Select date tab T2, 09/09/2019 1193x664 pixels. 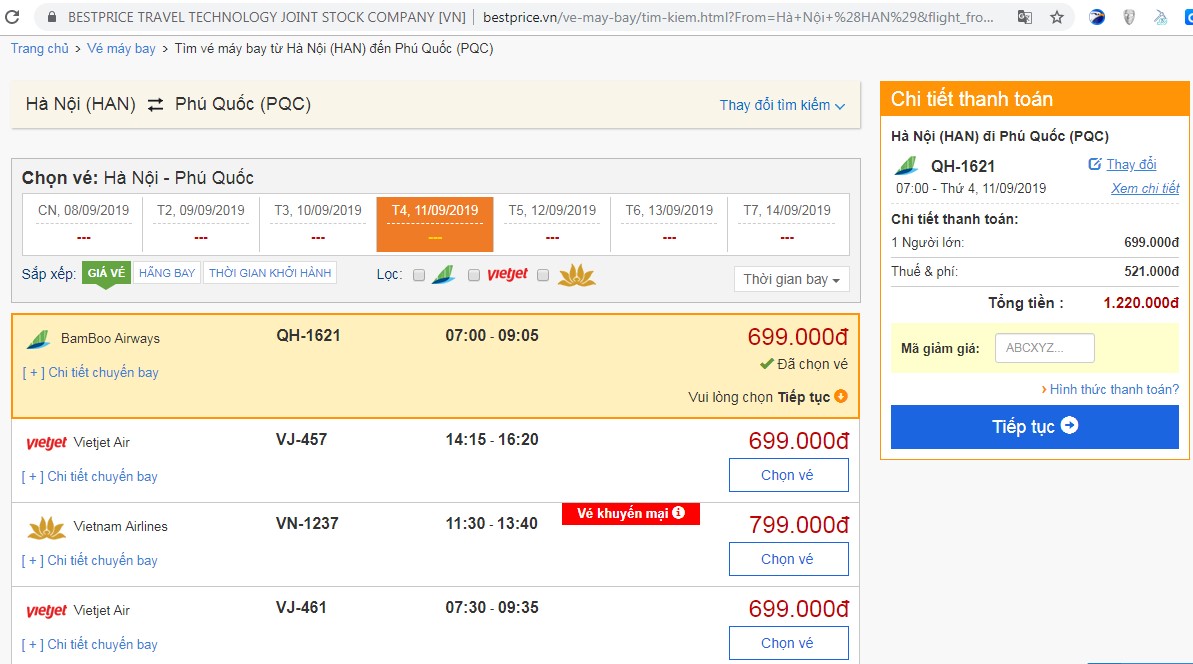coord(201,224)
